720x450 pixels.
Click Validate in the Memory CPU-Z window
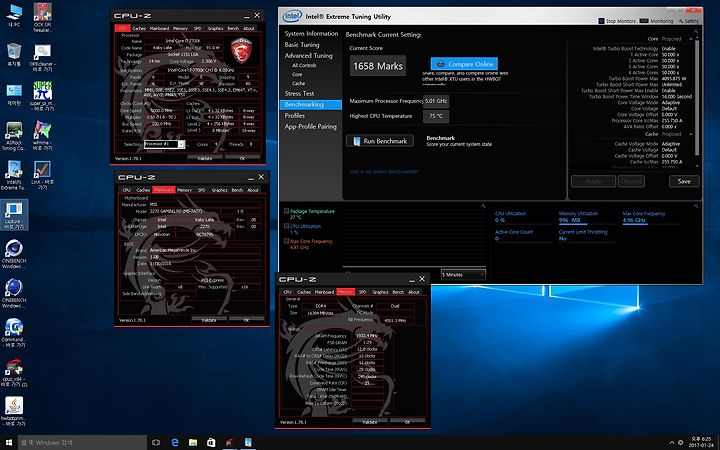pyautogui.click(x=370, y=422)
